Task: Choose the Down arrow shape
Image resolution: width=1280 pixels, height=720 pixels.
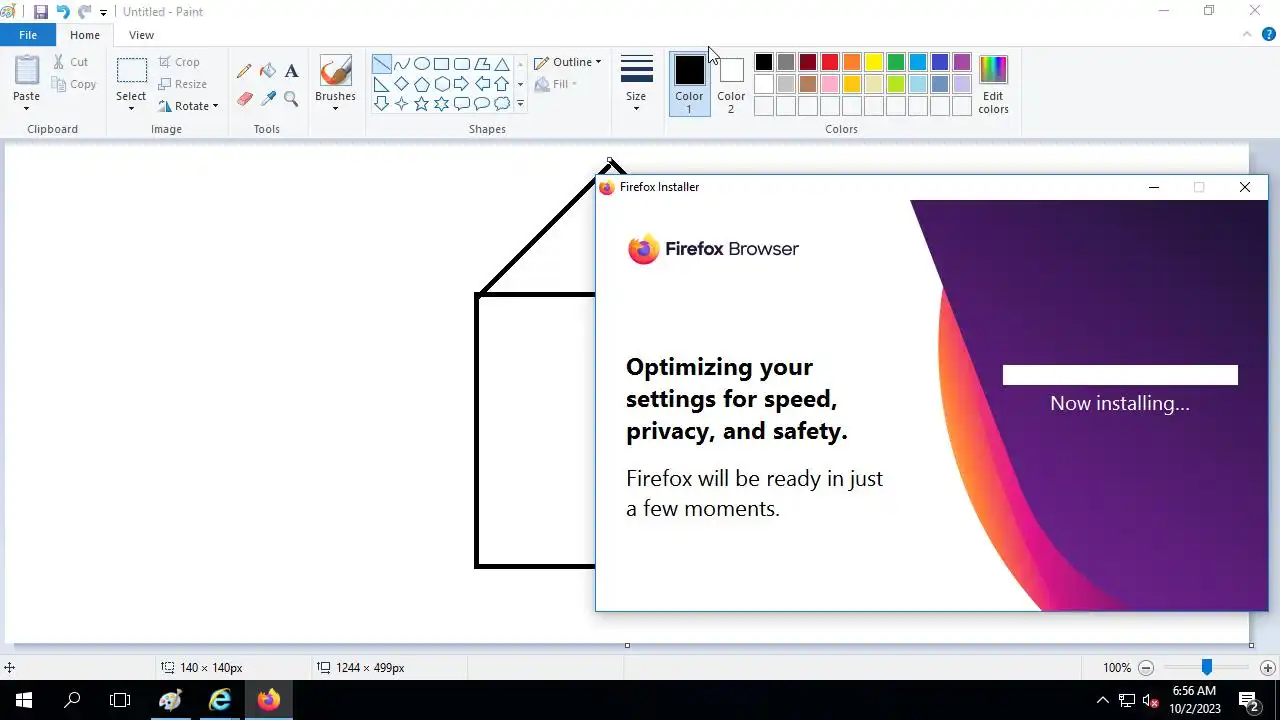Action: [x=381, y=104]
